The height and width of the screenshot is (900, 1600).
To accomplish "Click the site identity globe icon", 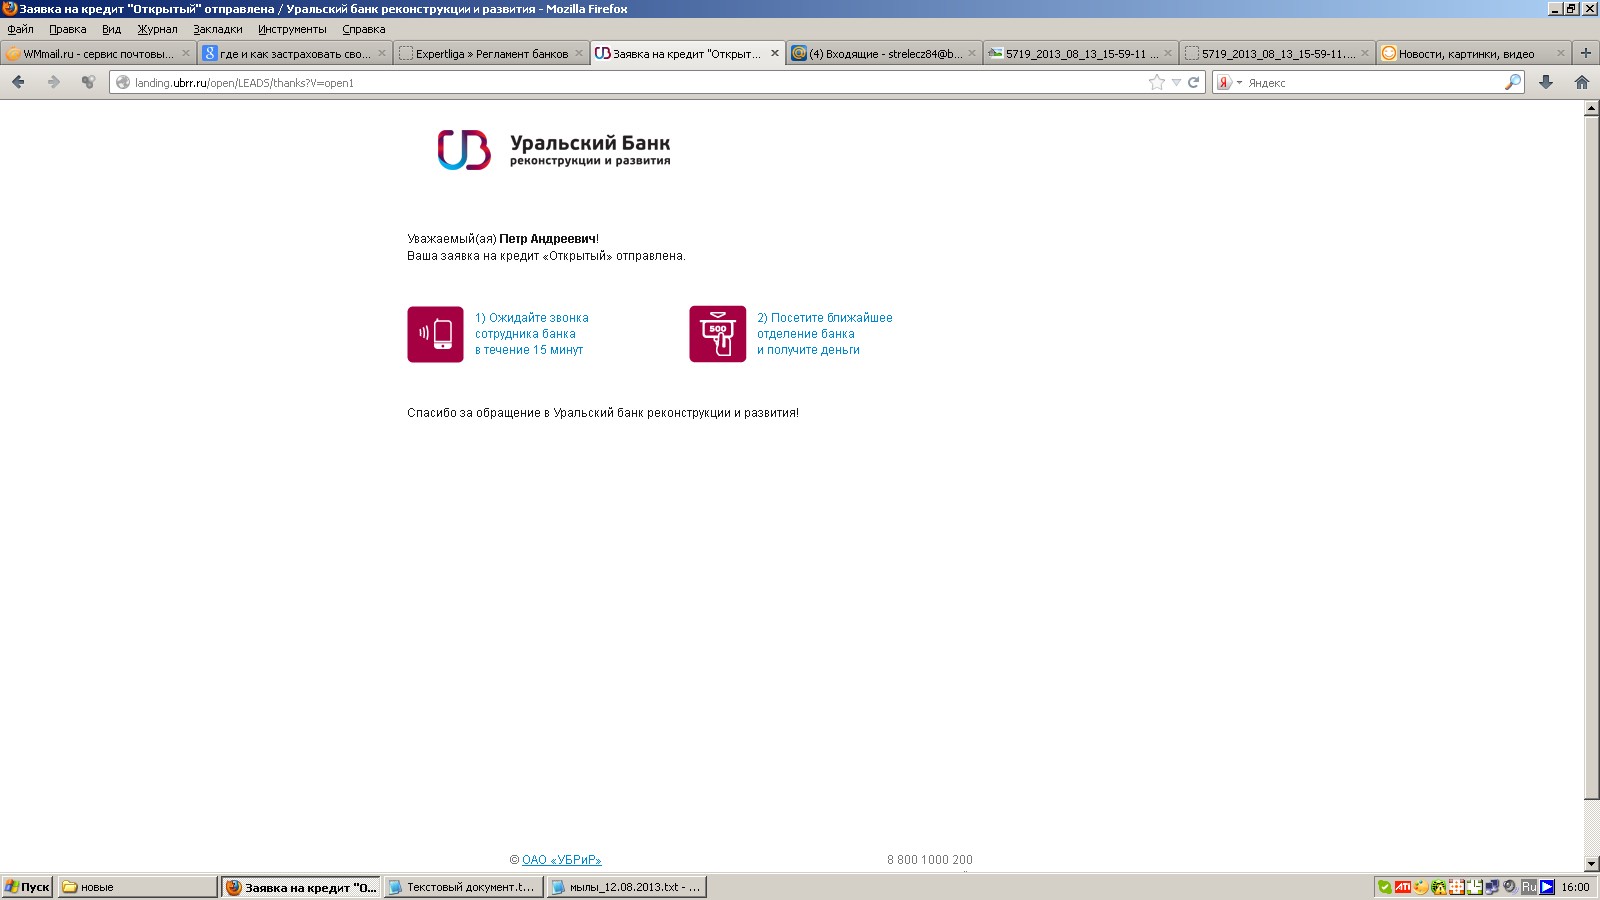I will coord(123,83).
